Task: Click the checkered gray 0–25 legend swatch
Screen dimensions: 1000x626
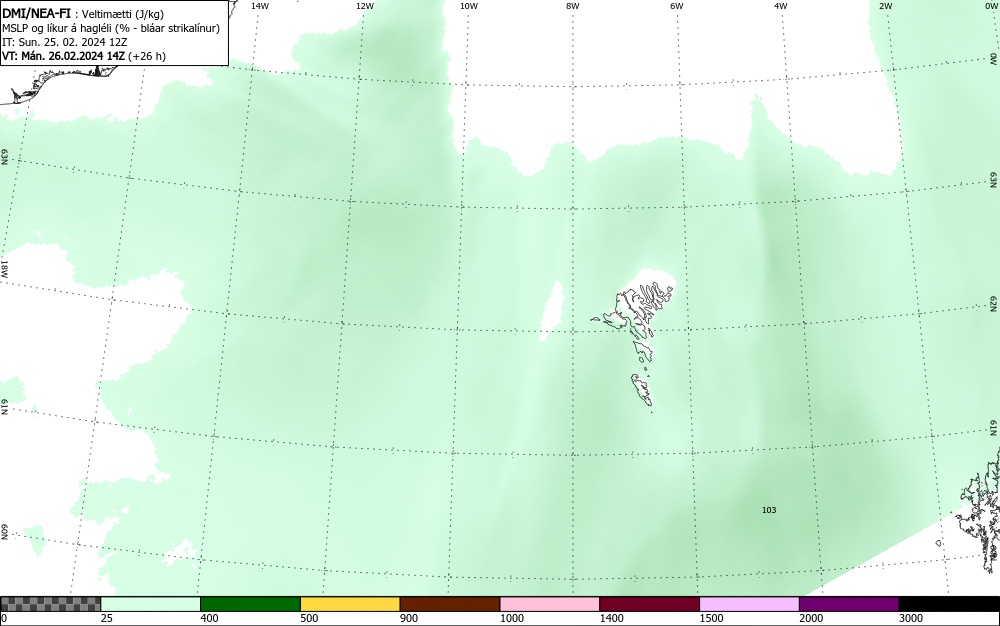Action: click(50, 604)
